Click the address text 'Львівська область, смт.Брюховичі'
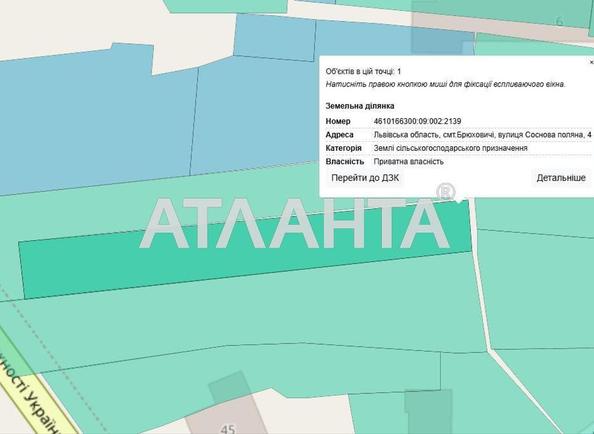The width and height of the screenshot is (594, 434). click(434, 135)
